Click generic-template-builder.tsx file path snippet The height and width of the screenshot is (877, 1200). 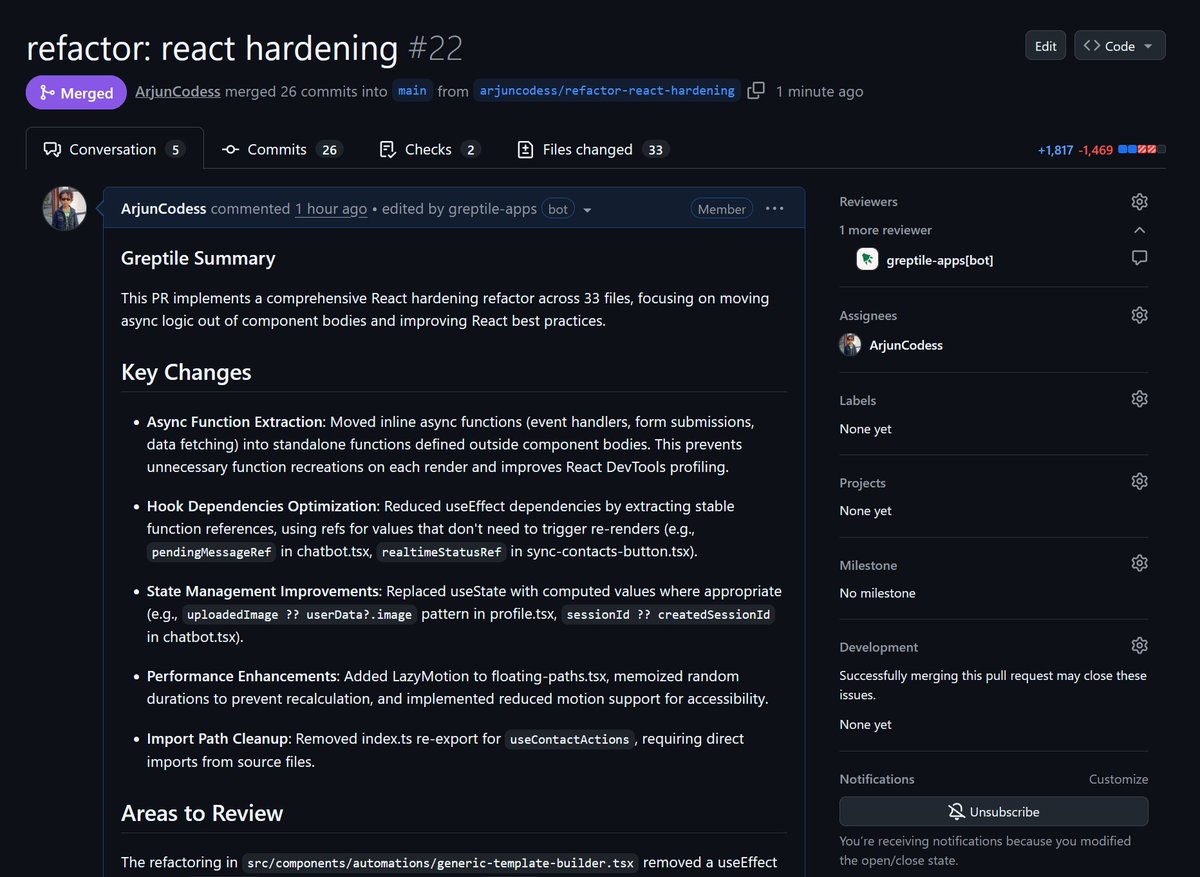click(441, 863)
